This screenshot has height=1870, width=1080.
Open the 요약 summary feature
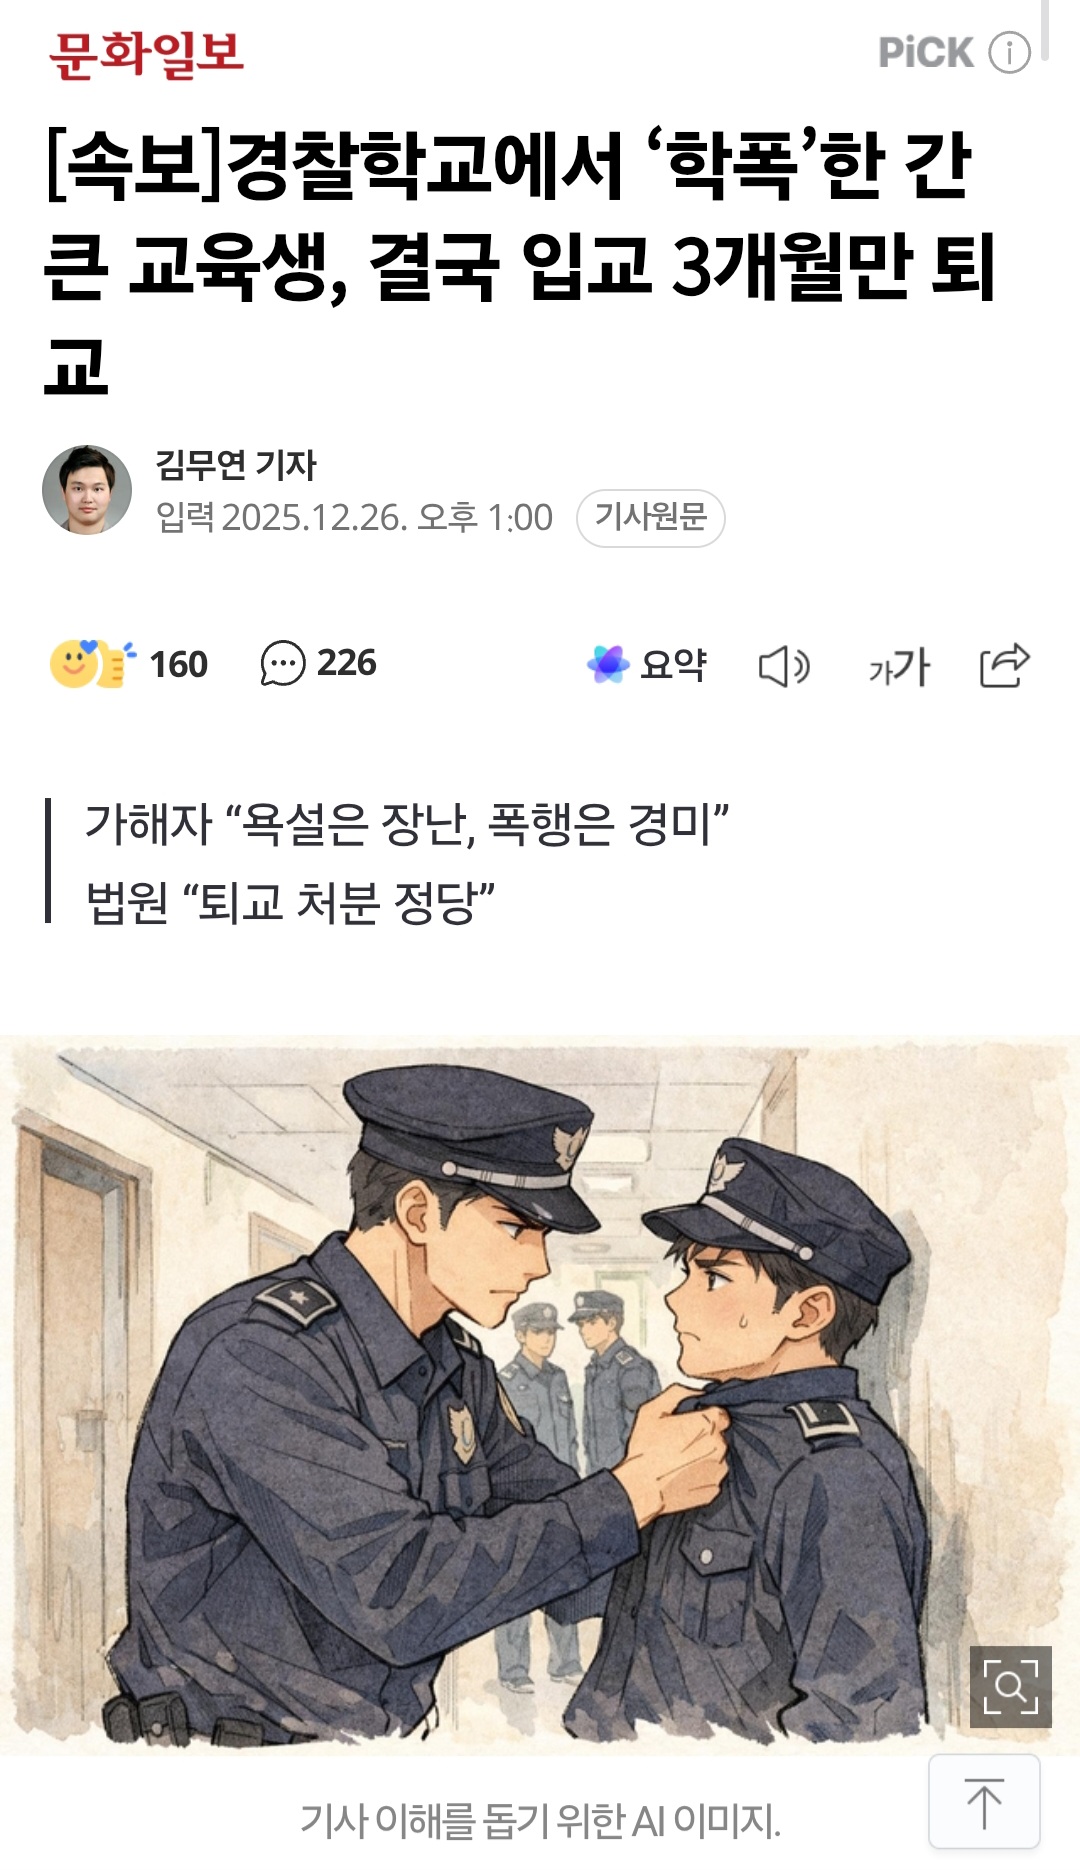[x=673, y=664]
